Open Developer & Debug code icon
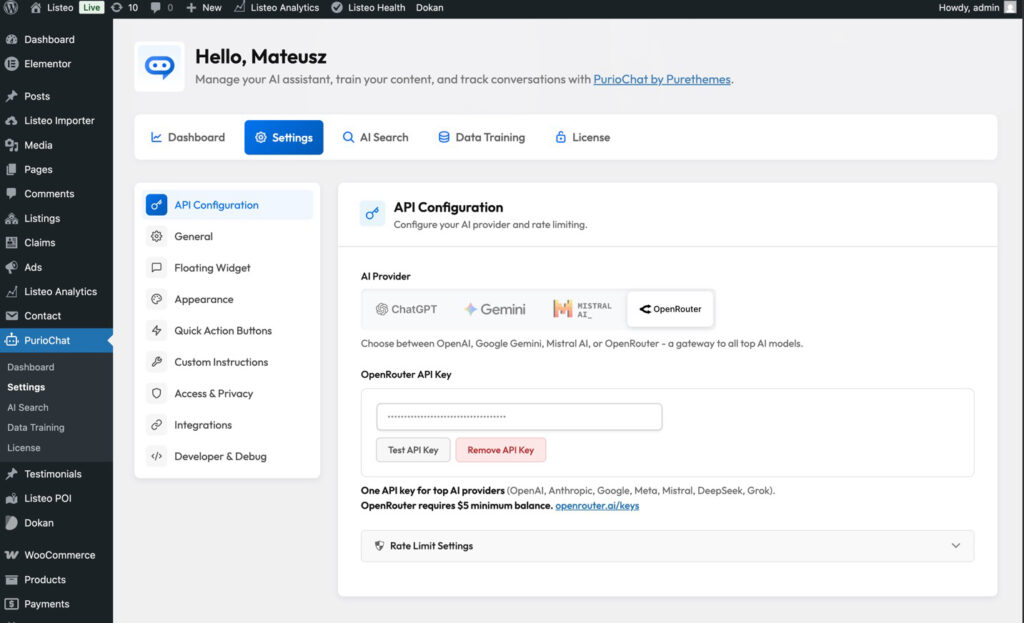 (157, 456)
